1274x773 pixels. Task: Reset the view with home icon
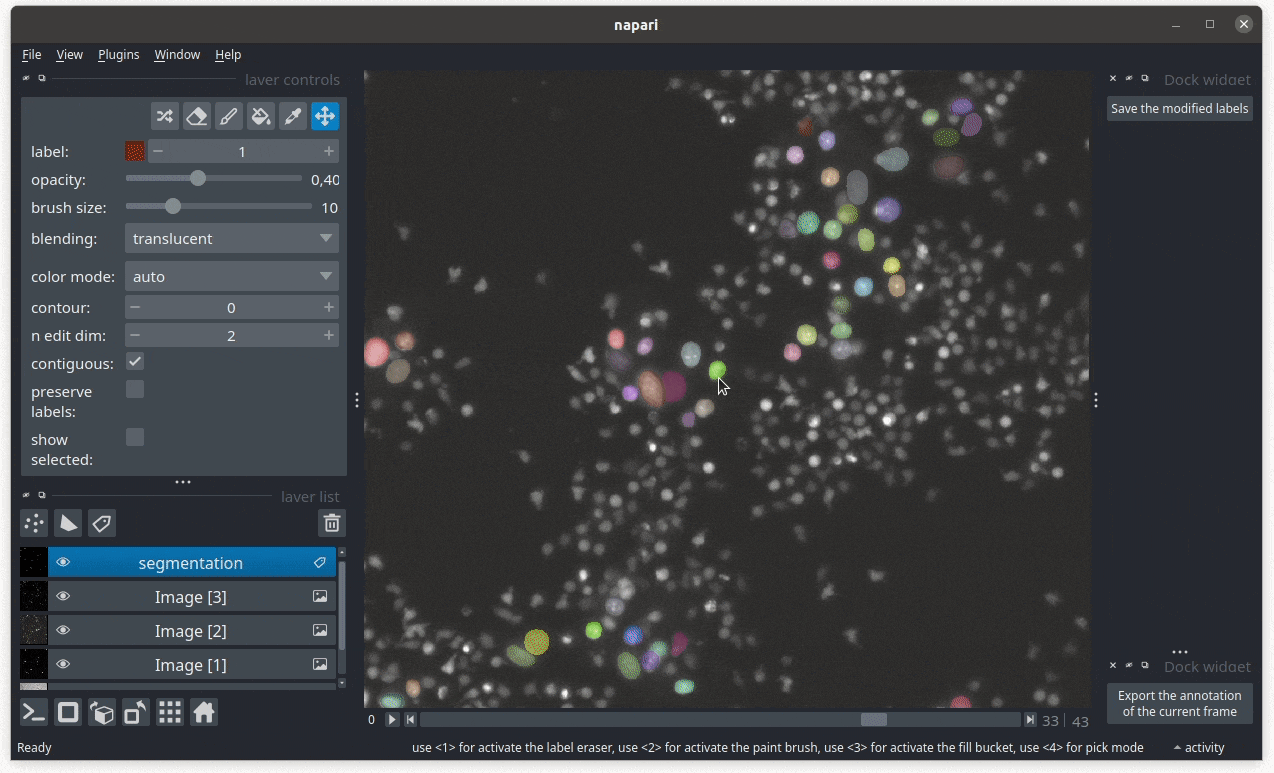204,712
